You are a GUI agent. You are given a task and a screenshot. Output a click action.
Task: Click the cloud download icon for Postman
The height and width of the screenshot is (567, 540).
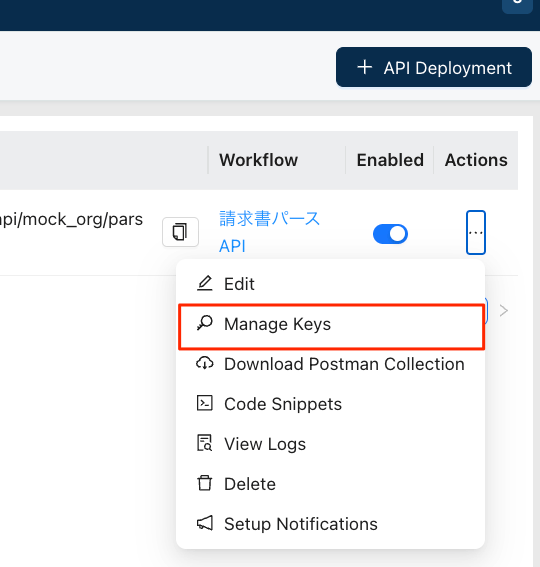[205, 363]
